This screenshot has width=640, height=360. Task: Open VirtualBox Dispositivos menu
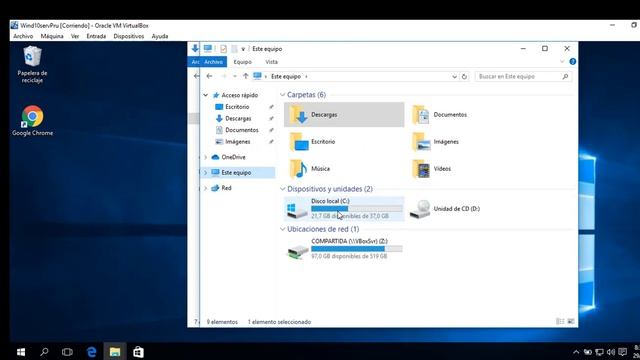[x=129, y=36]
